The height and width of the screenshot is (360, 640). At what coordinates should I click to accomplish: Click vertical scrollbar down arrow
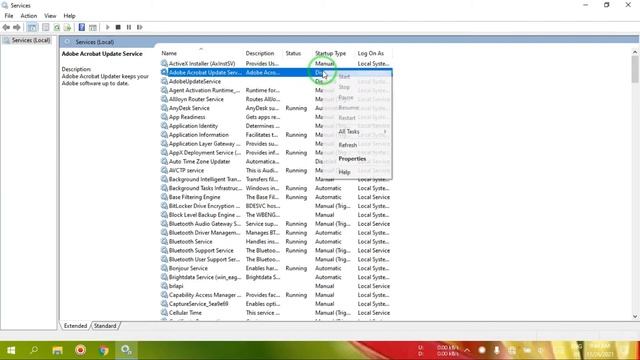coord(635,316)
